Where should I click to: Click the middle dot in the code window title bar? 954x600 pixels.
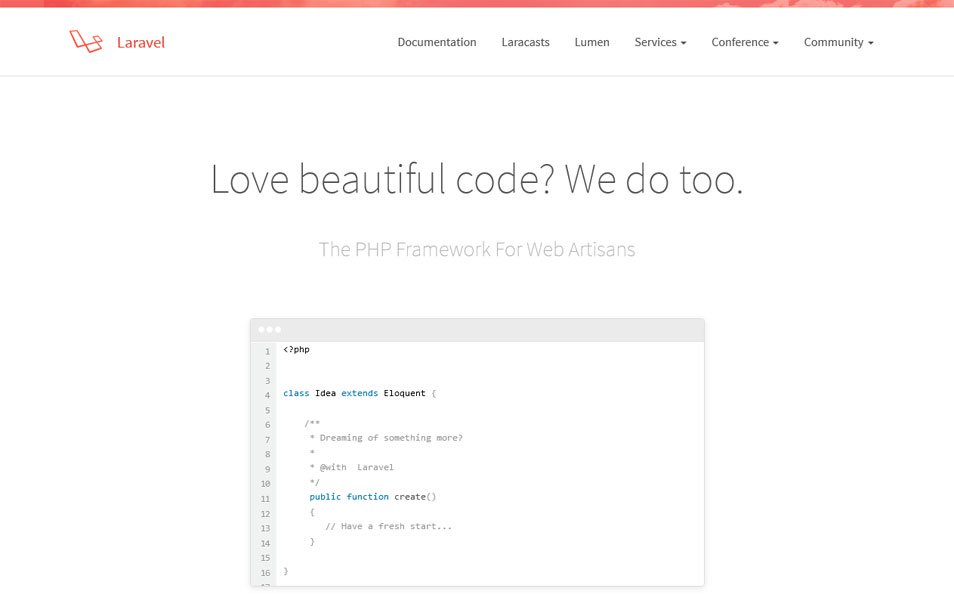[270, 330]
